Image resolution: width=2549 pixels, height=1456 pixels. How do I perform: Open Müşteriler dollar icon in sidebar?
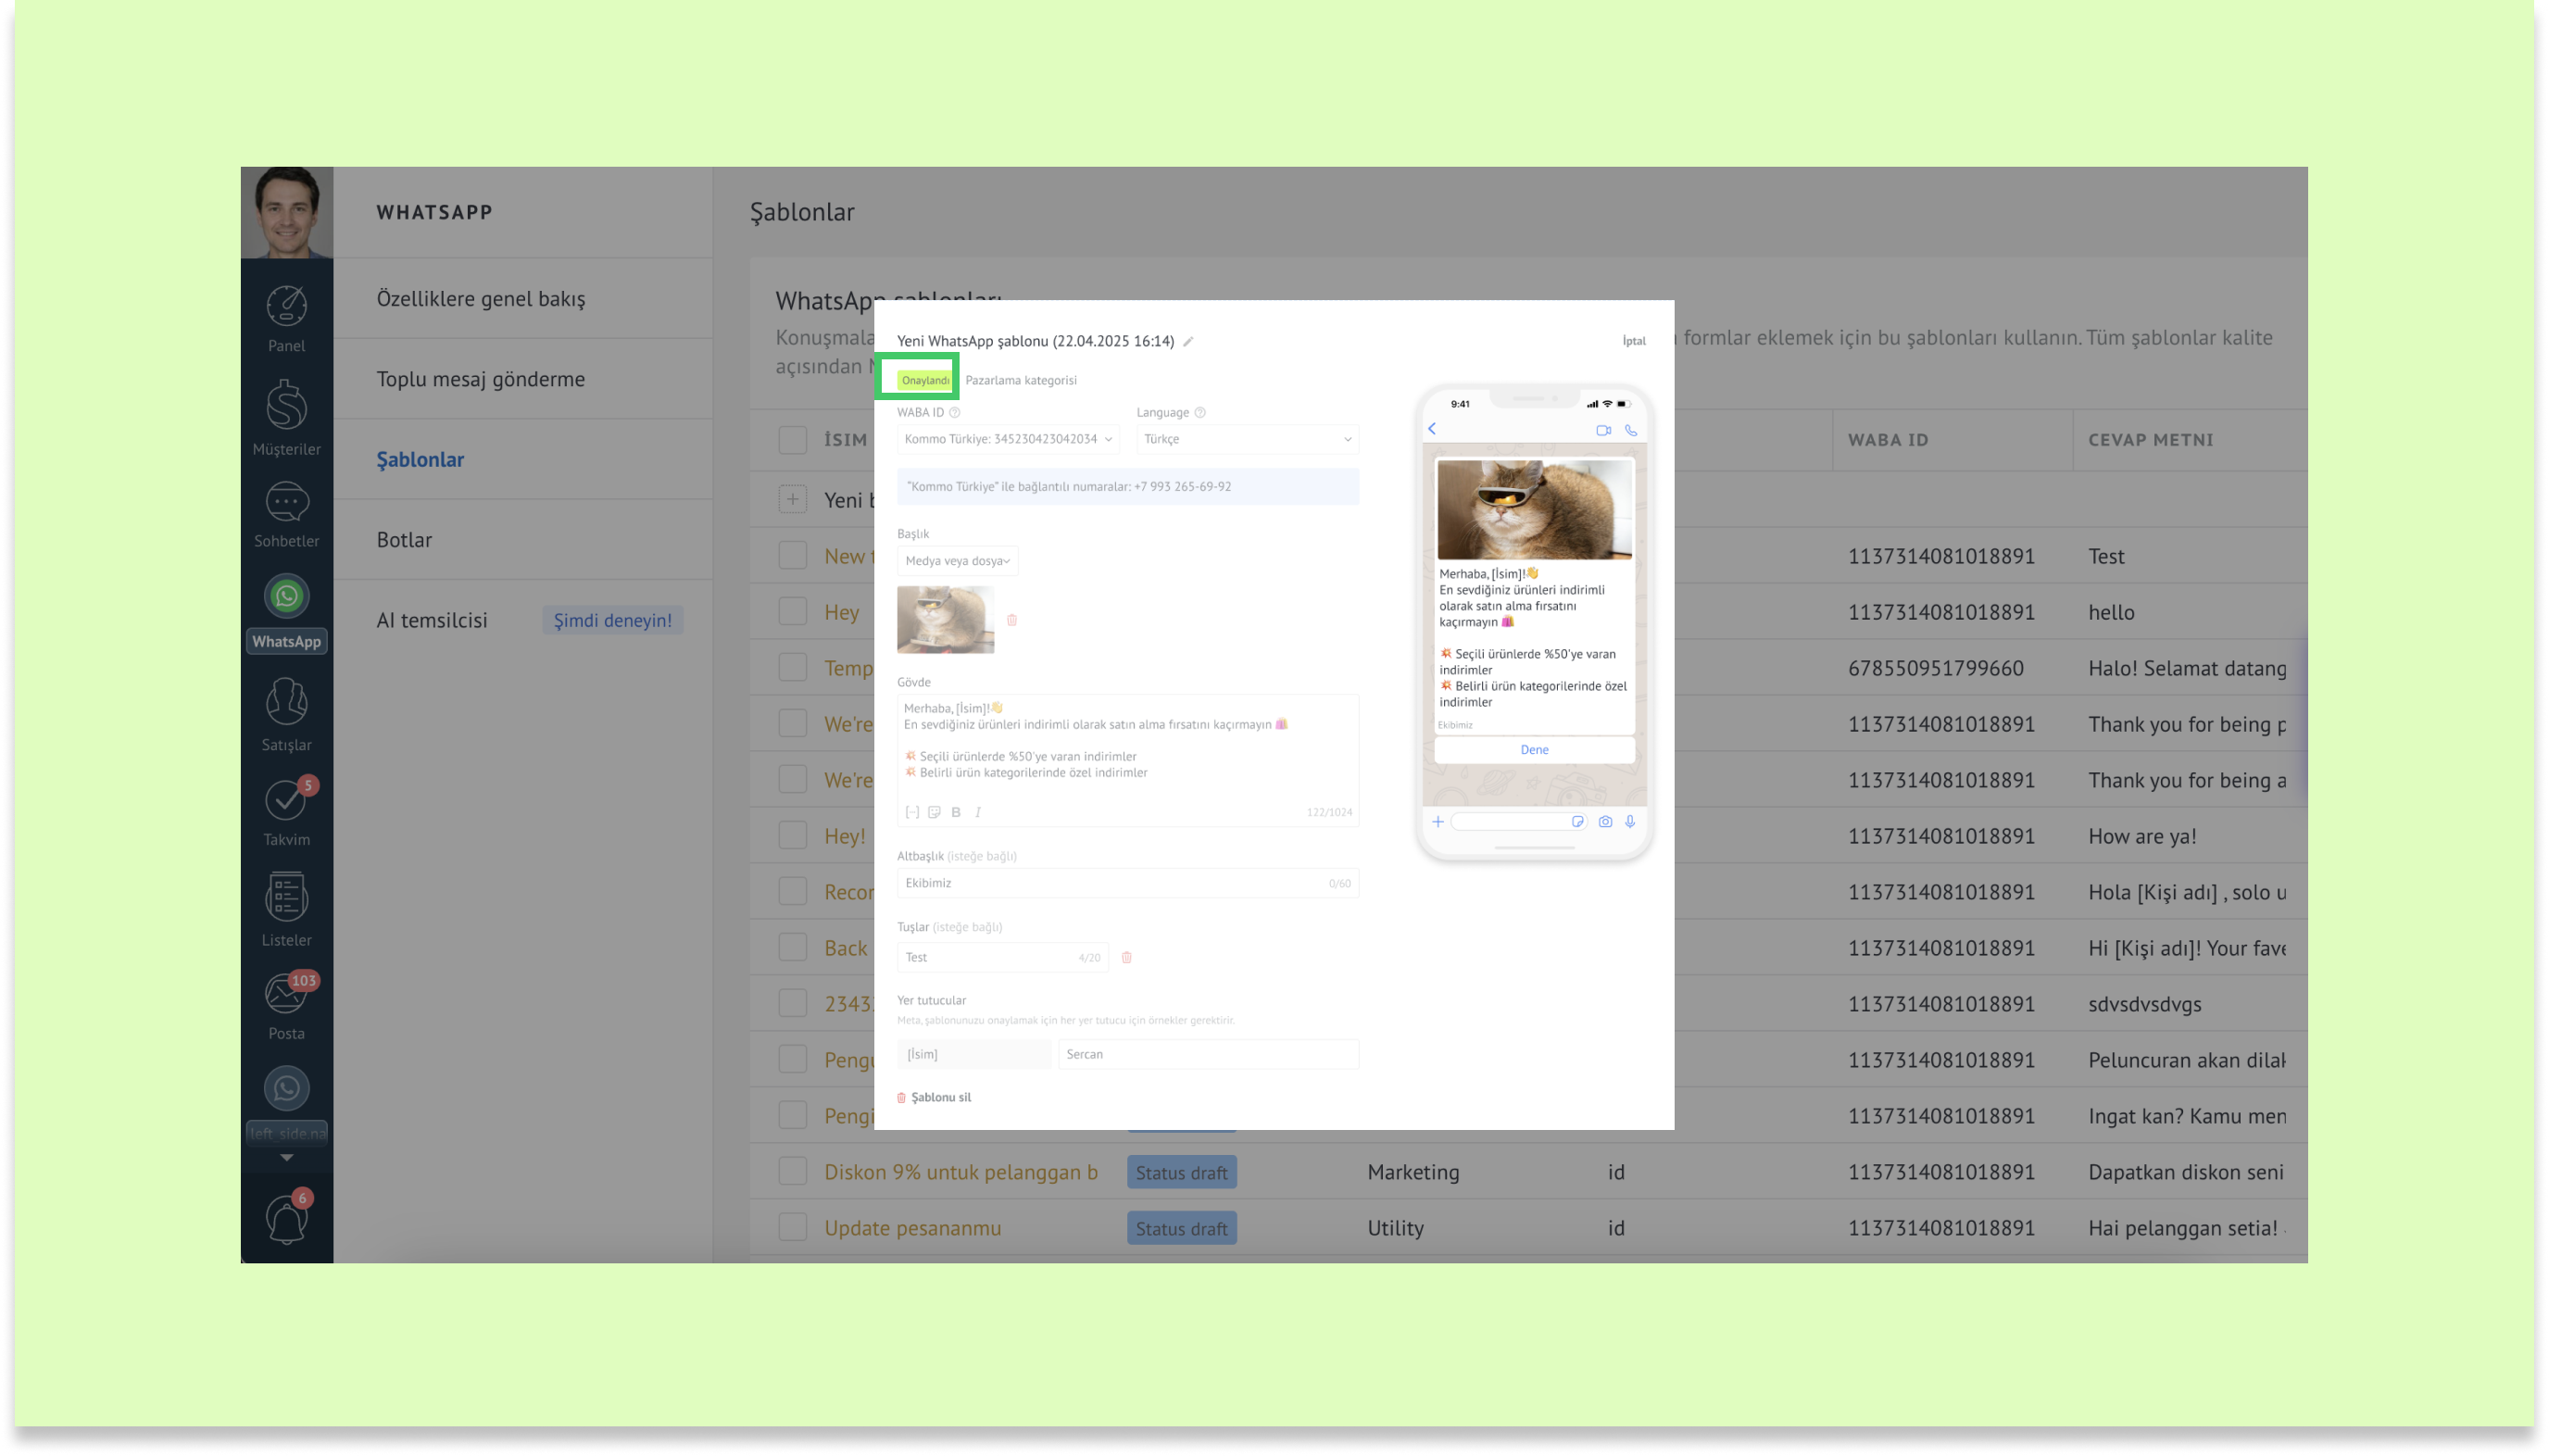click(x=286, y=405)
